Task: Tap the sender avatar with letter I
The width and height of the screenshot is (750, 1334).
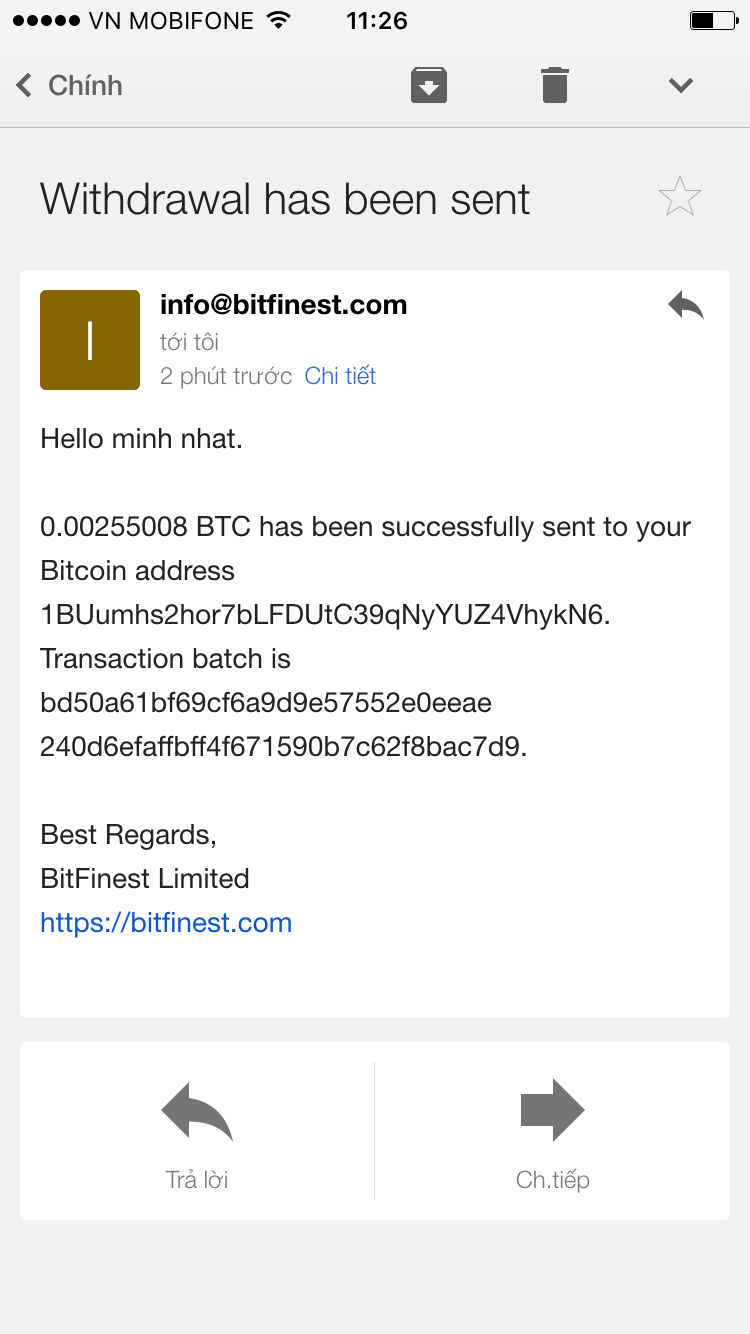Action: (90, 340)
